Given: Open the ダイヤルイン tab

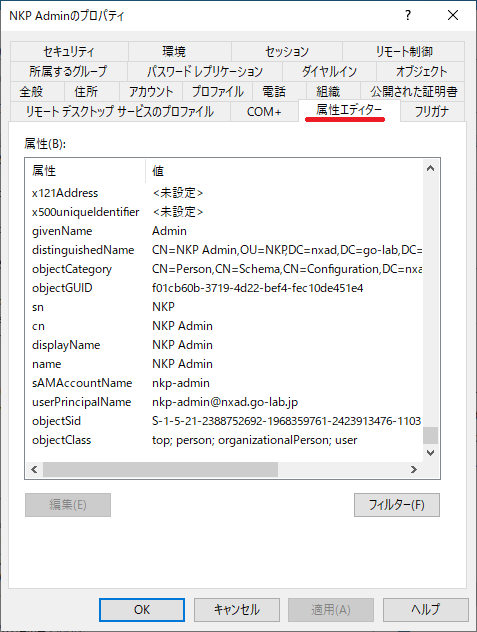Looking at the screenshot, I should [x=329, y=71].
